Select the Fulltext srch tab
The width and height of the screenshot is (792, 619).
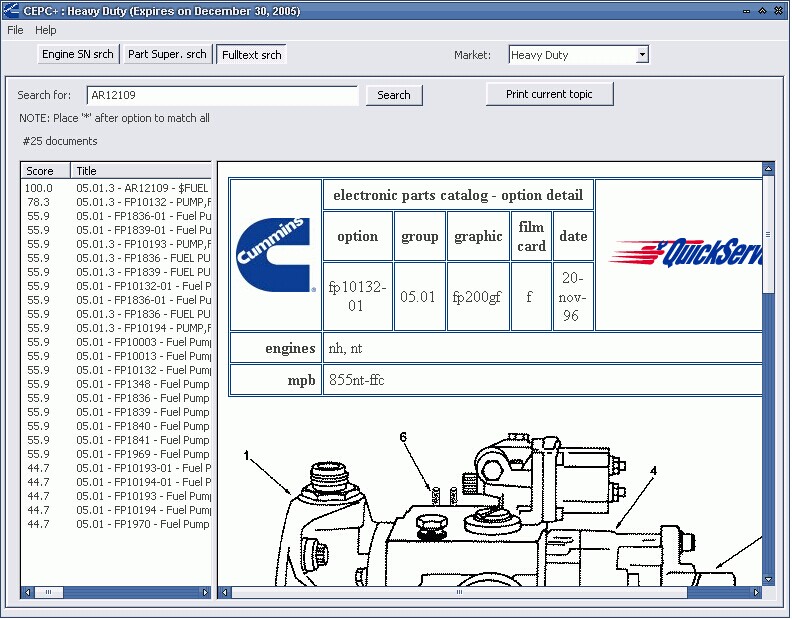coord(251,54)
